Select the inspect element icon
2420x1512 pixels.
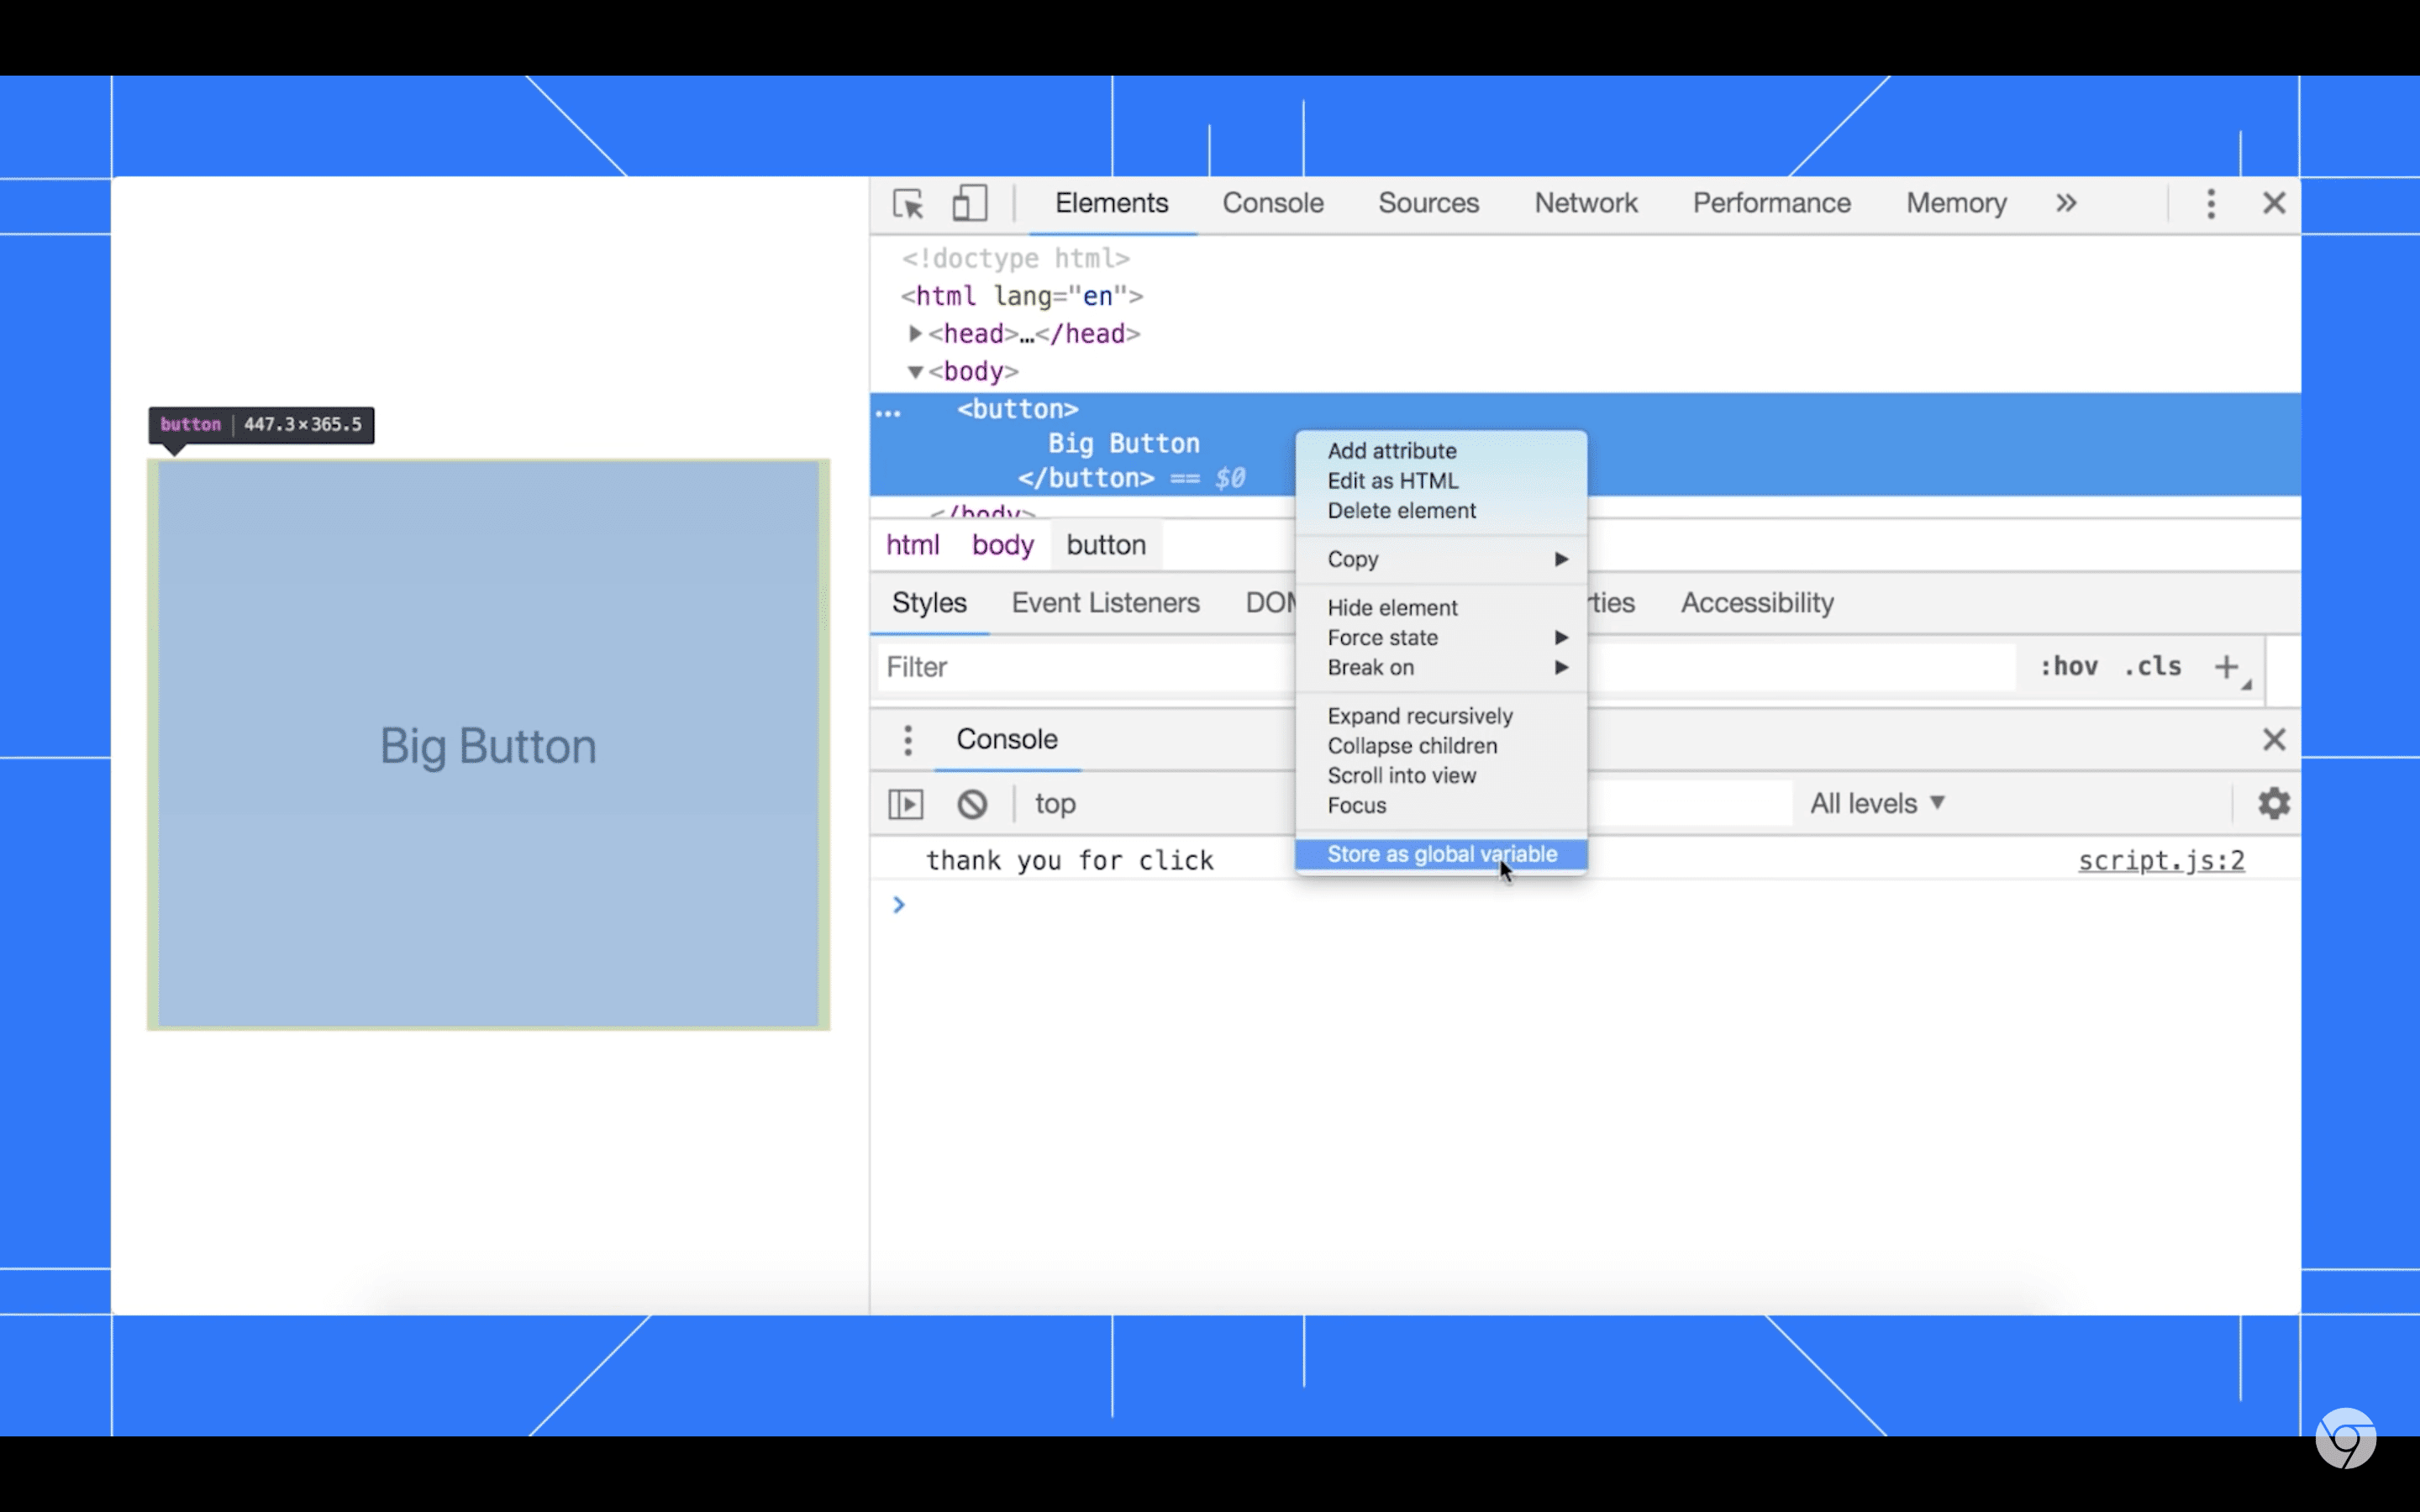pos(907,204)
